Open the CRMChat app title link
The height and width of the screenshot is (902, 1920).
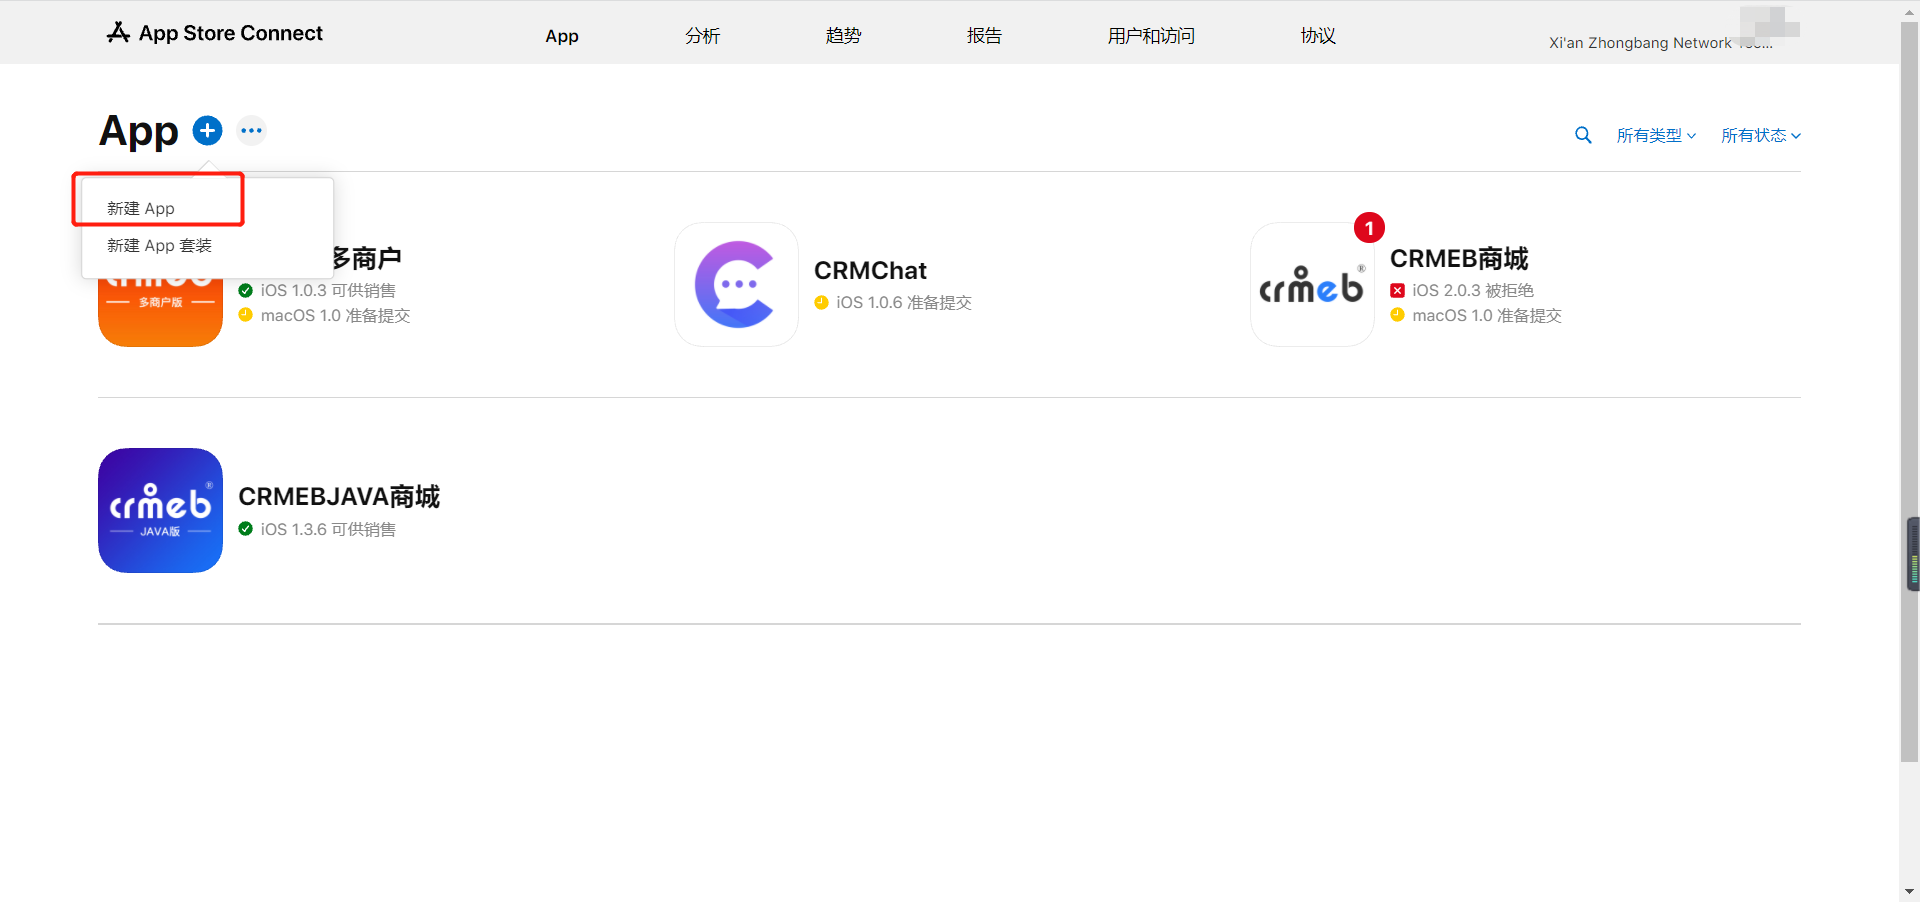tap(870, 270)
